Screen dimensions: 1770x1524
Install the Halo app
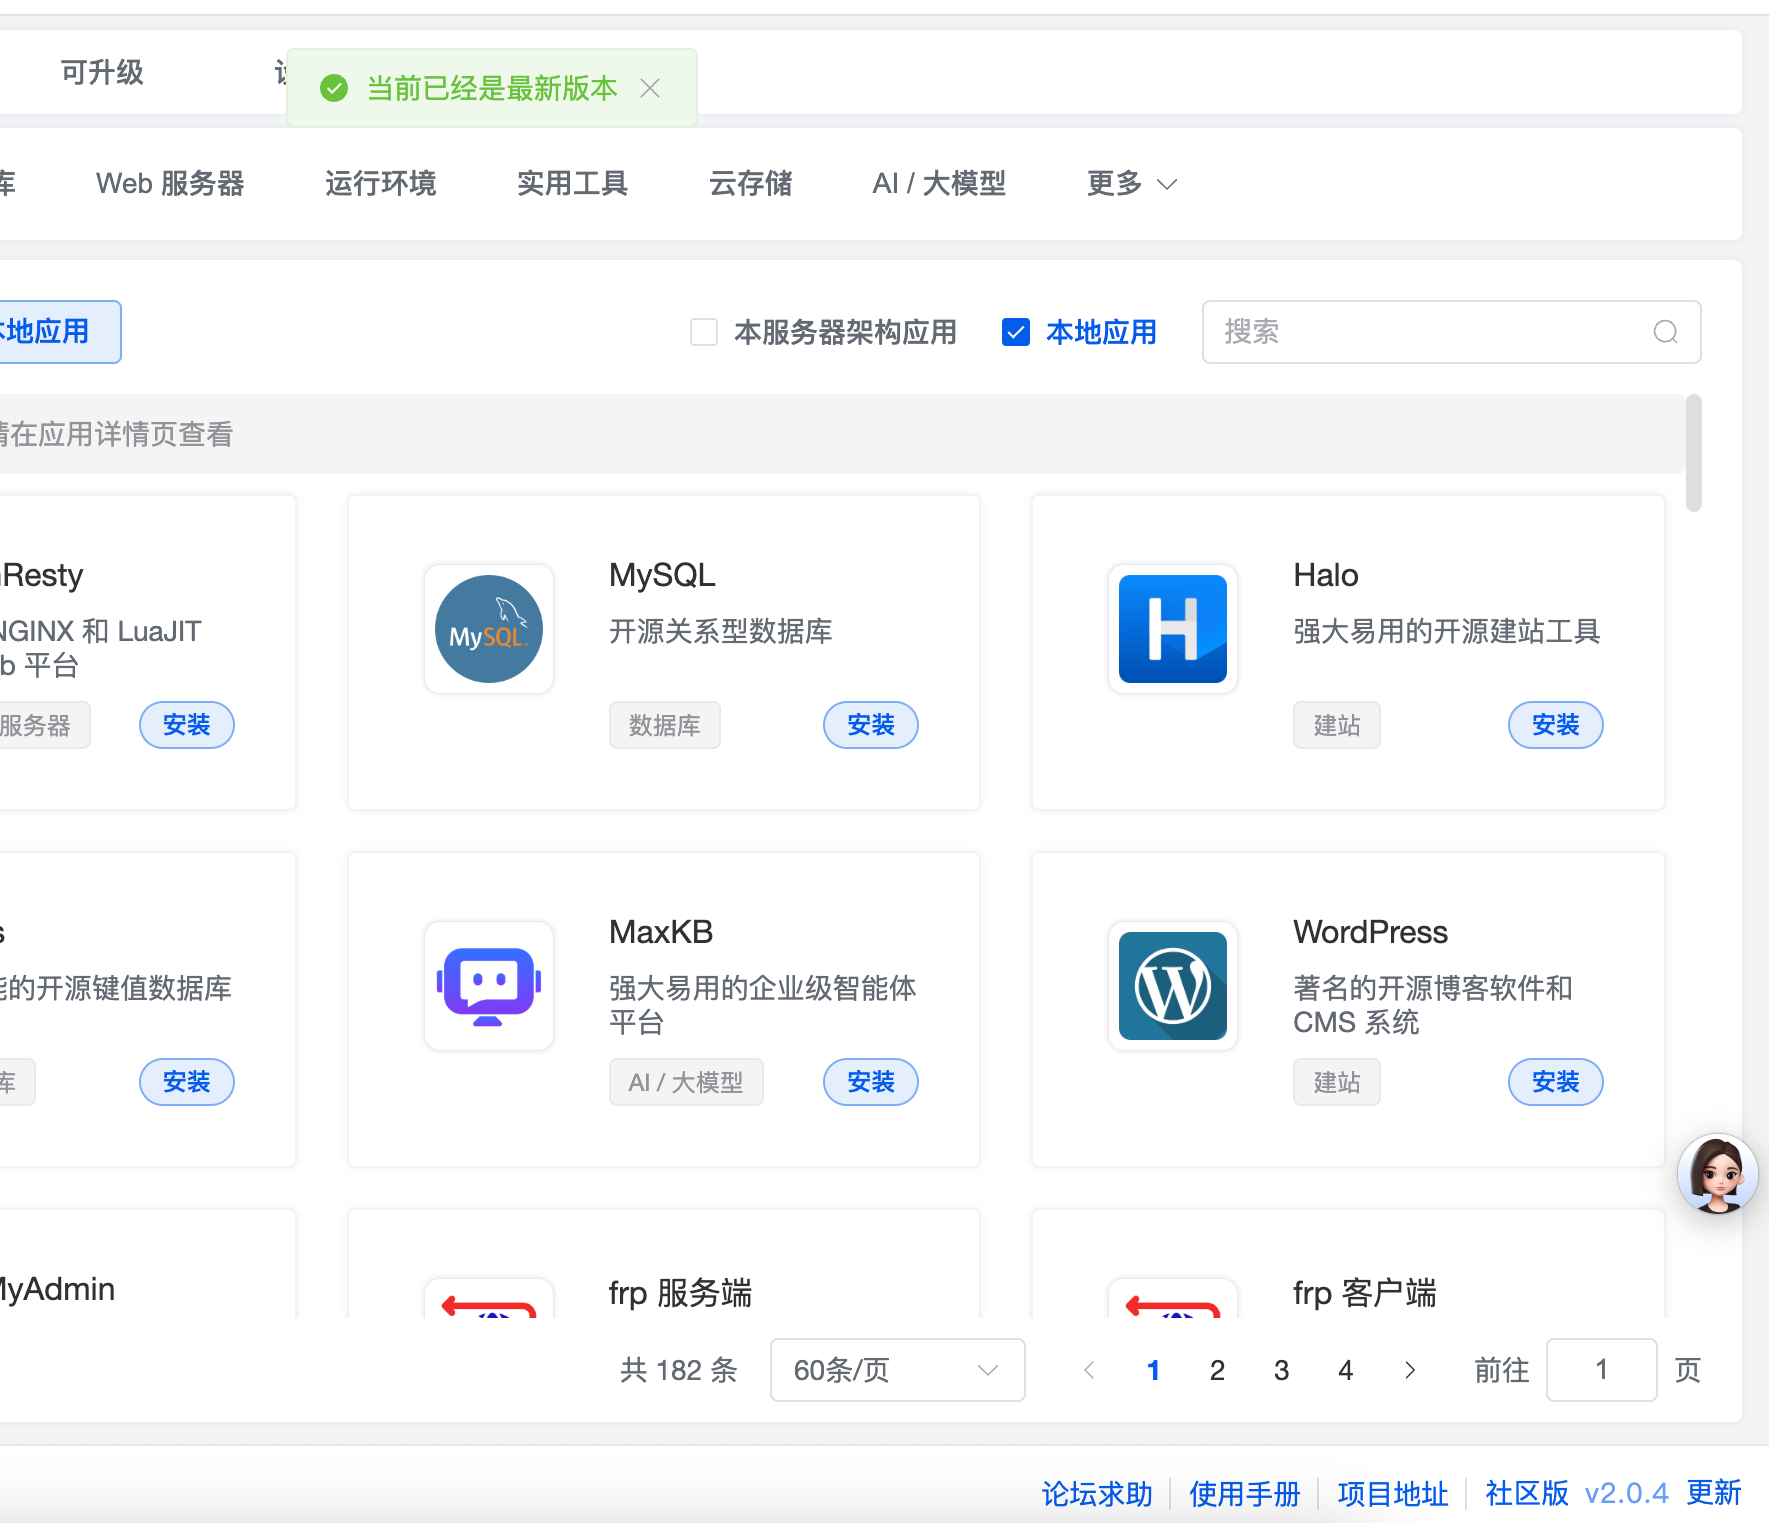[1555, 725]
